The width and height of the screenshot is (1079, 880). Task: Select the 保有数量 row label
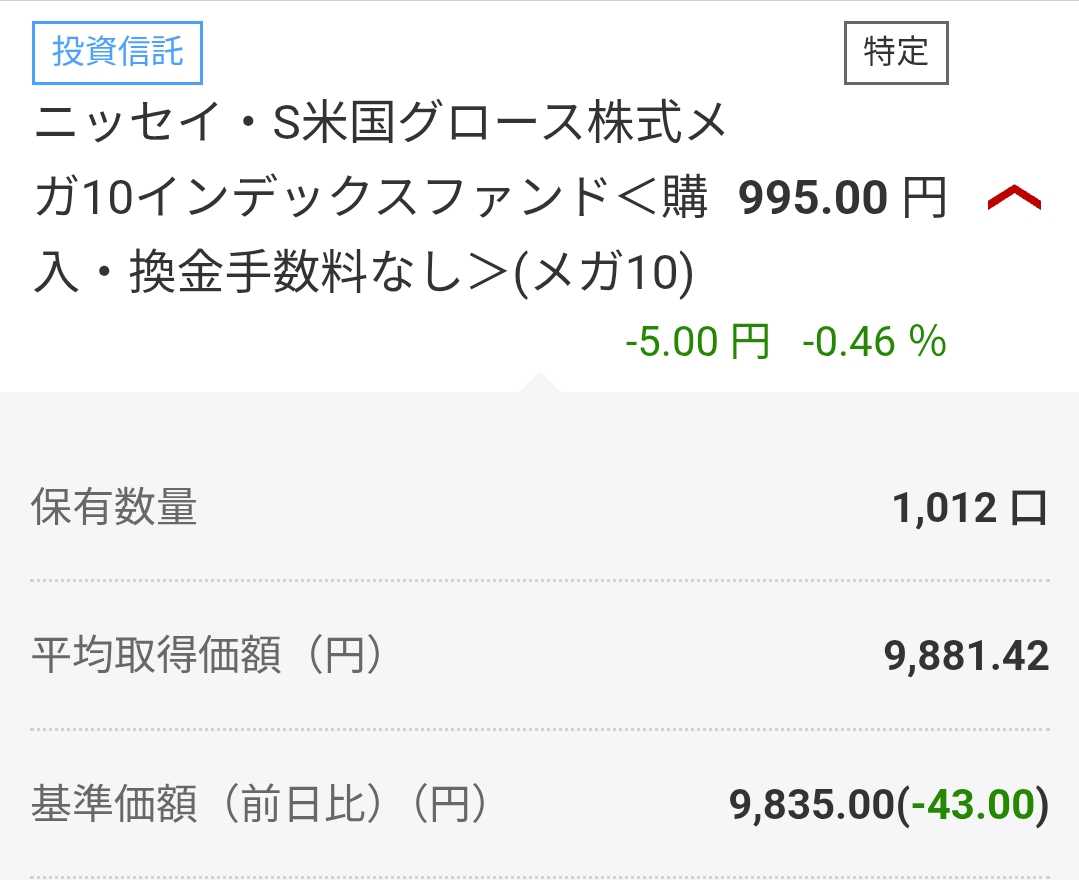pyautogui.click(x=114, y=508)
